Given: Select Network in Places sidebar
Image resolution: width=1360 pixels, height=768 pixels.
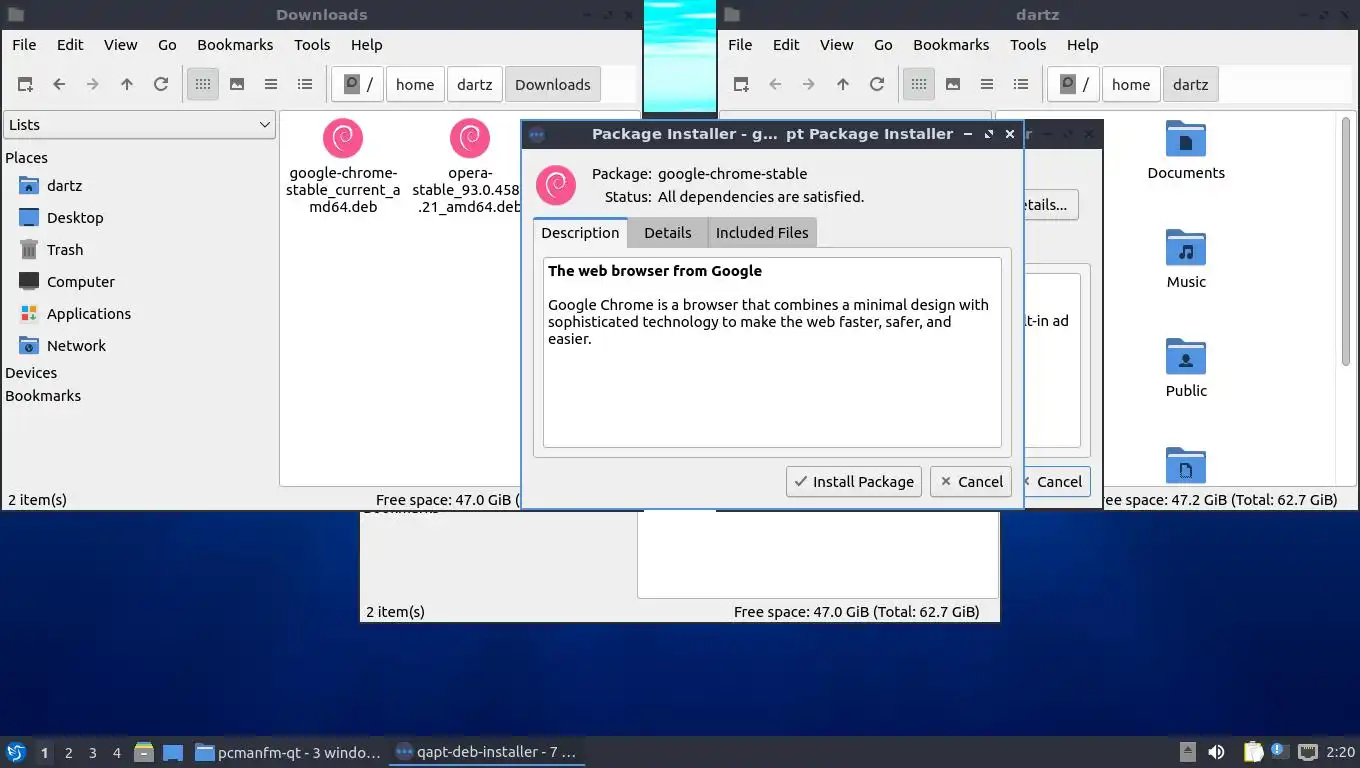Looking at the screenshot, I should 76,346.
